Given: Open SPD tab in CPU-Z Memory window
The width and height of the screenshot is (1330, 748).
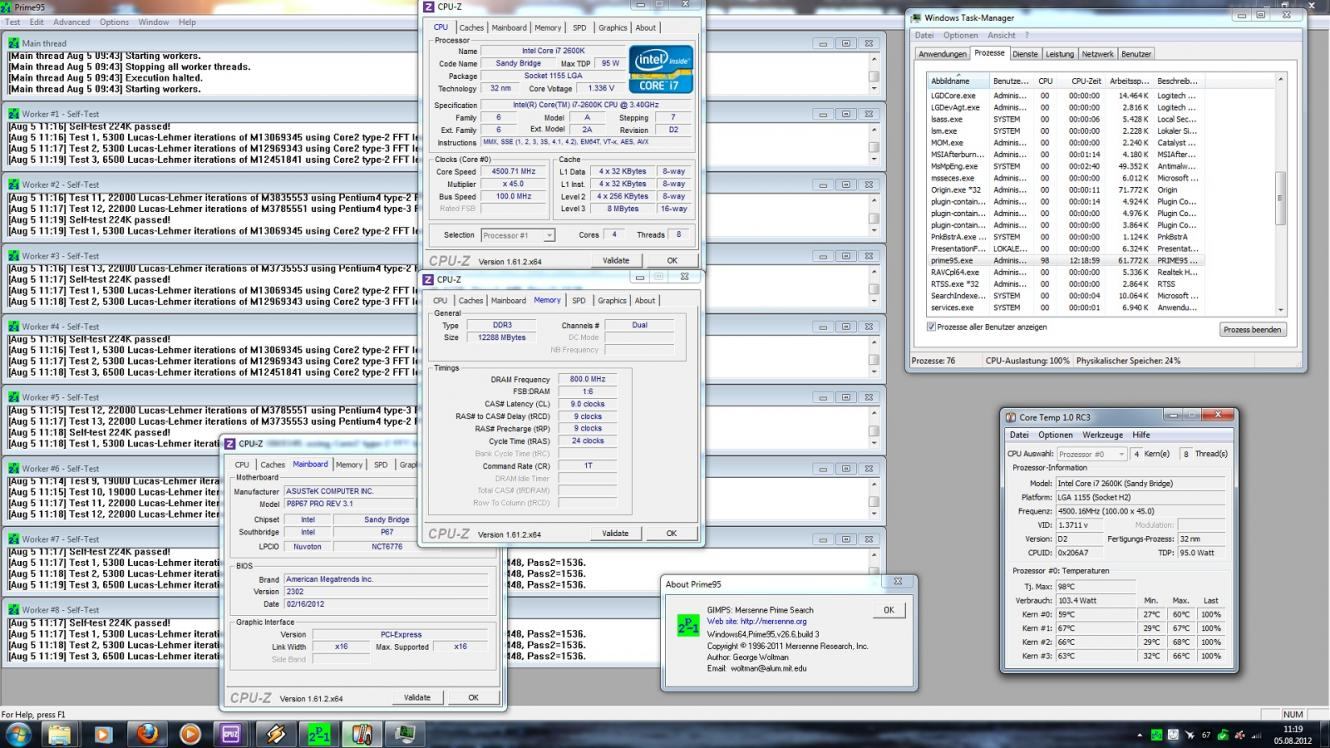Looking at the screenshot, I should click(x=578, y=300).
